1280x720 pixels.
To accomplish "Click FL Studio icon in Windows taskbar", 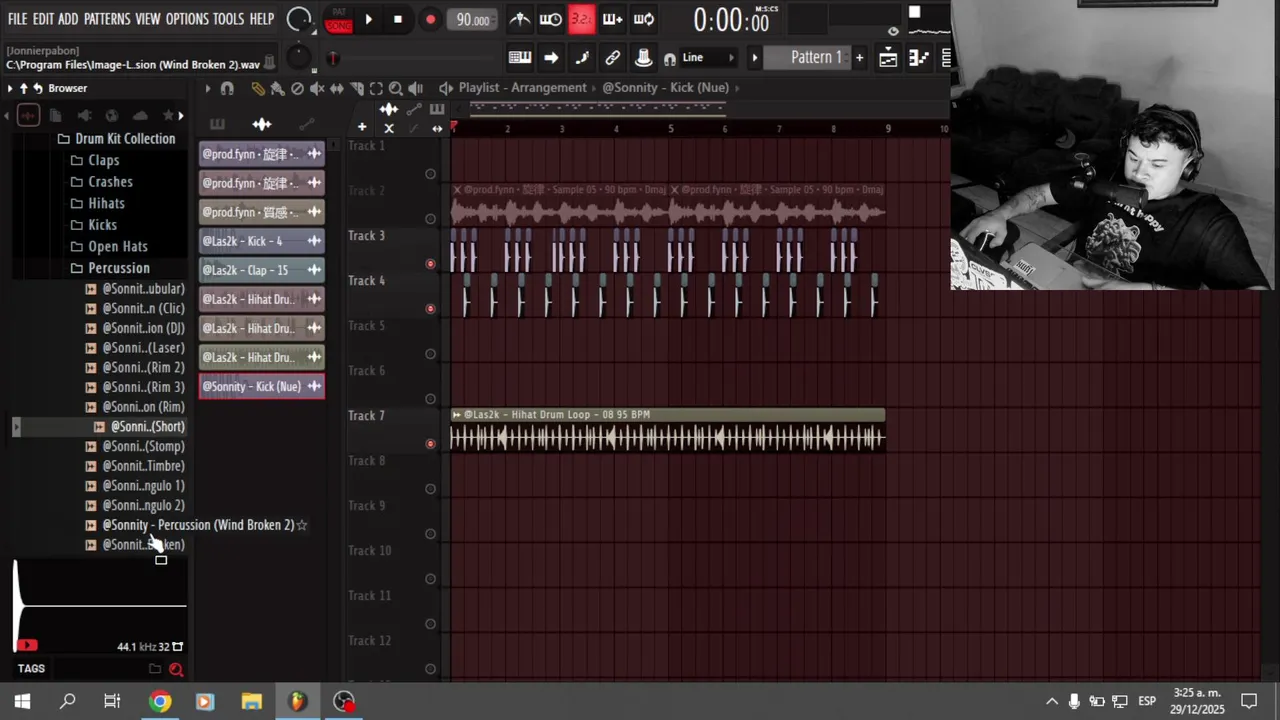I will (297, 701).
